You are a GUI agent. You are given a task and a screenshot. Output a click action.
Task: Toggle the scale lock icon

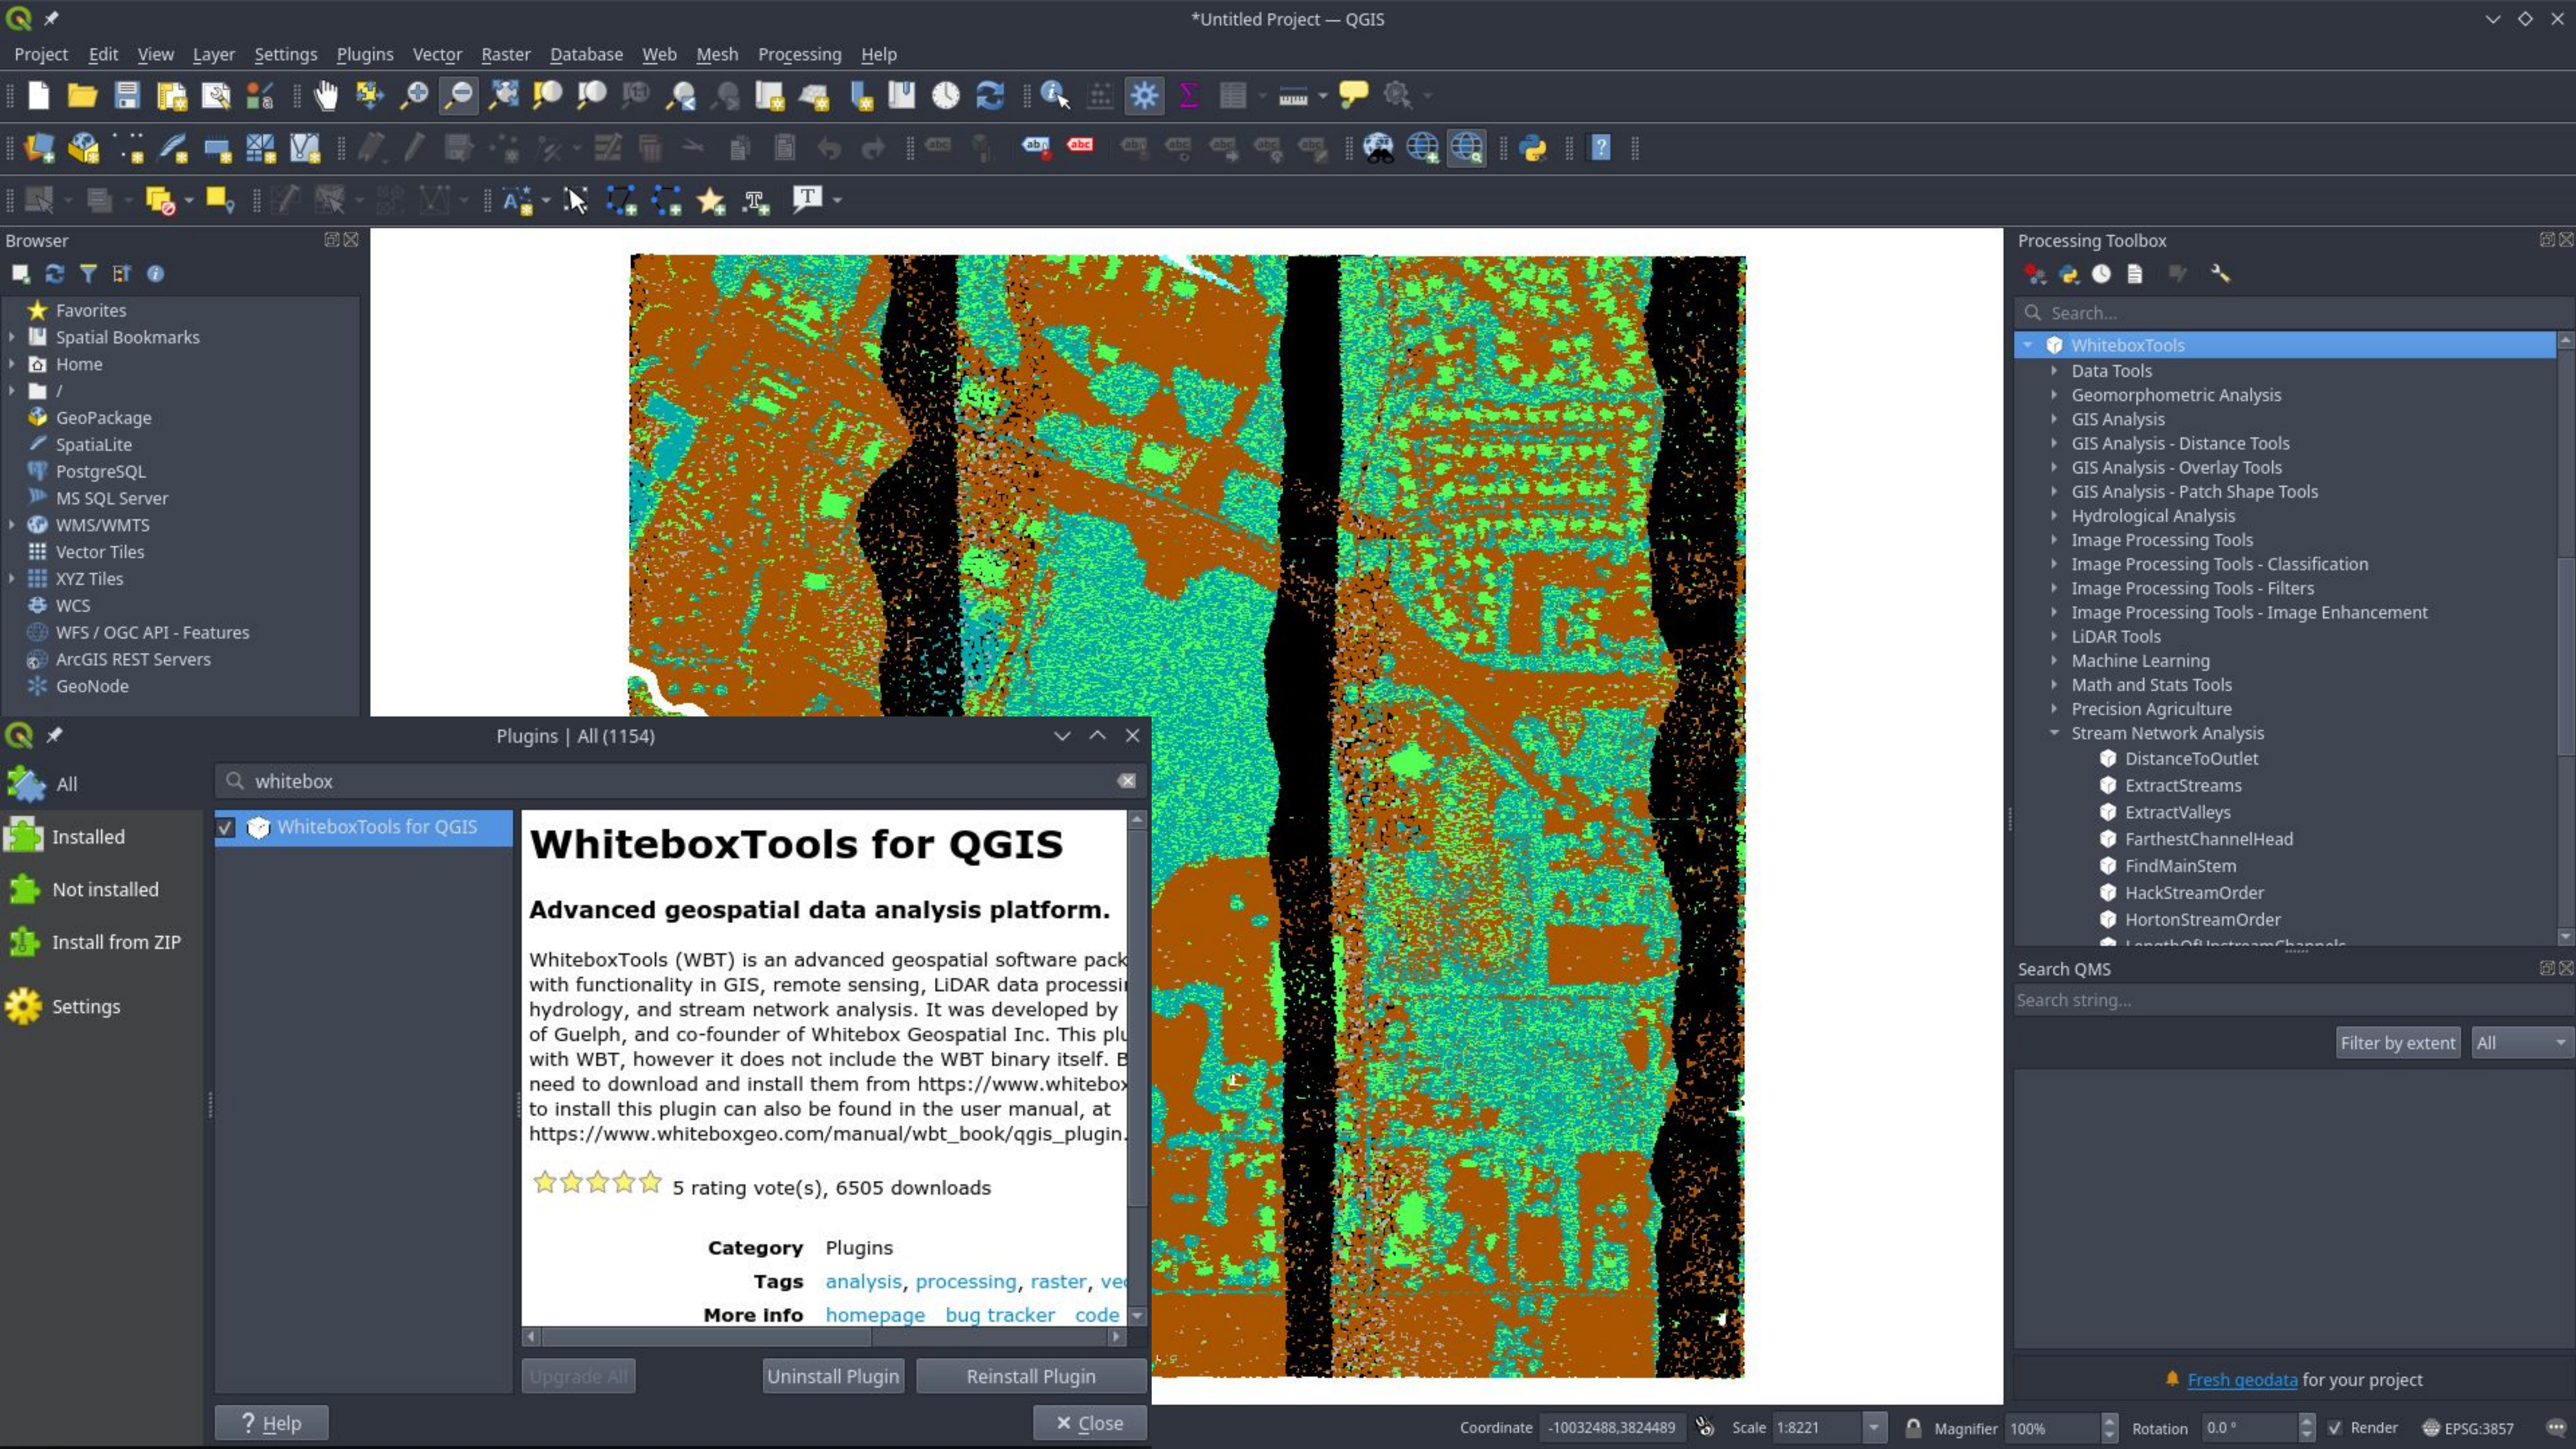[x=1912, y=1427]
